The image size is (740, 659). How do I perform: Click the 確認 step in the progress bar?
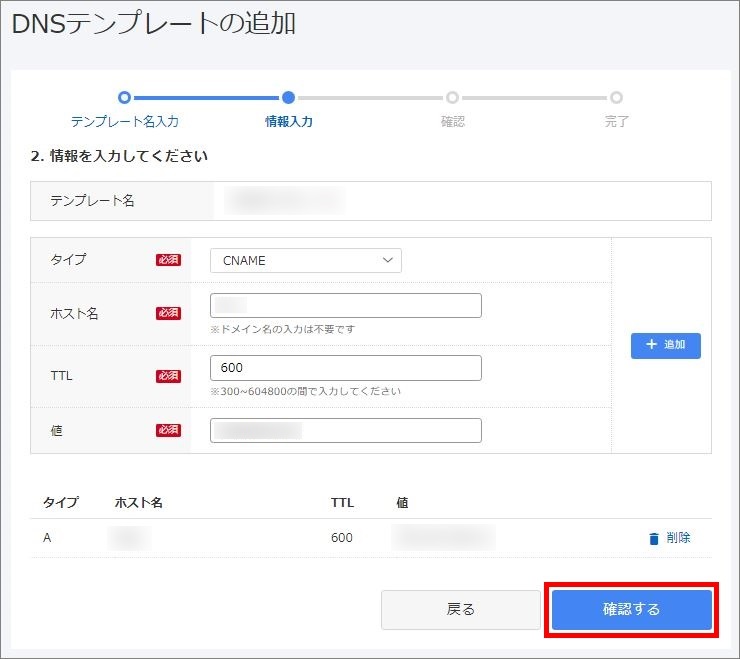(x=452, y=121)
